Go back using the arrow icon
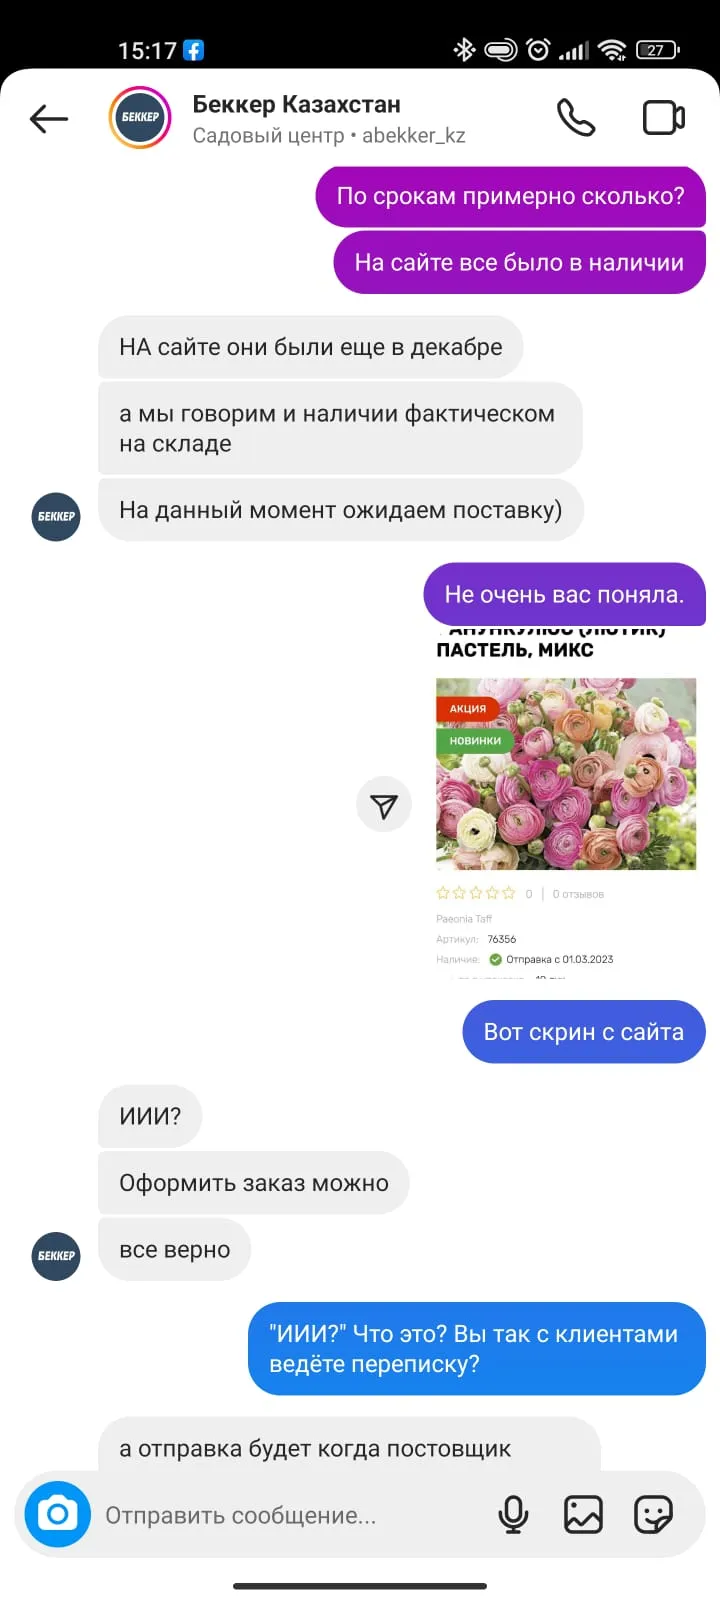Screen dimensions: 720x1600 [49, 119]
